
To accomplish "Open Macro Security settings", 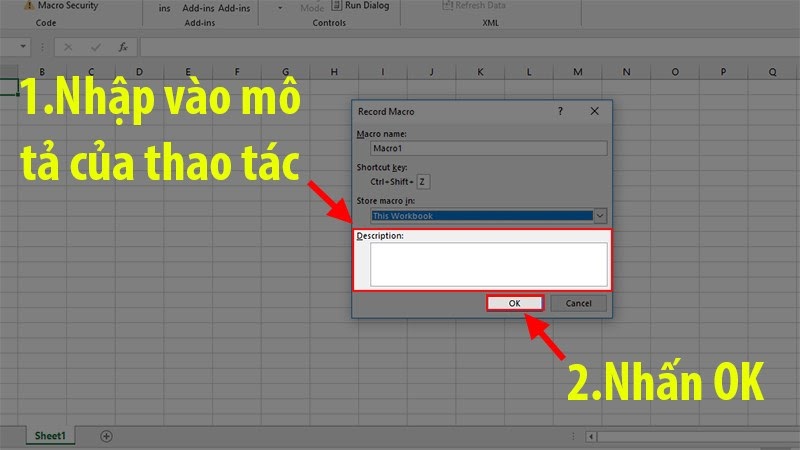I will point(68,6).
